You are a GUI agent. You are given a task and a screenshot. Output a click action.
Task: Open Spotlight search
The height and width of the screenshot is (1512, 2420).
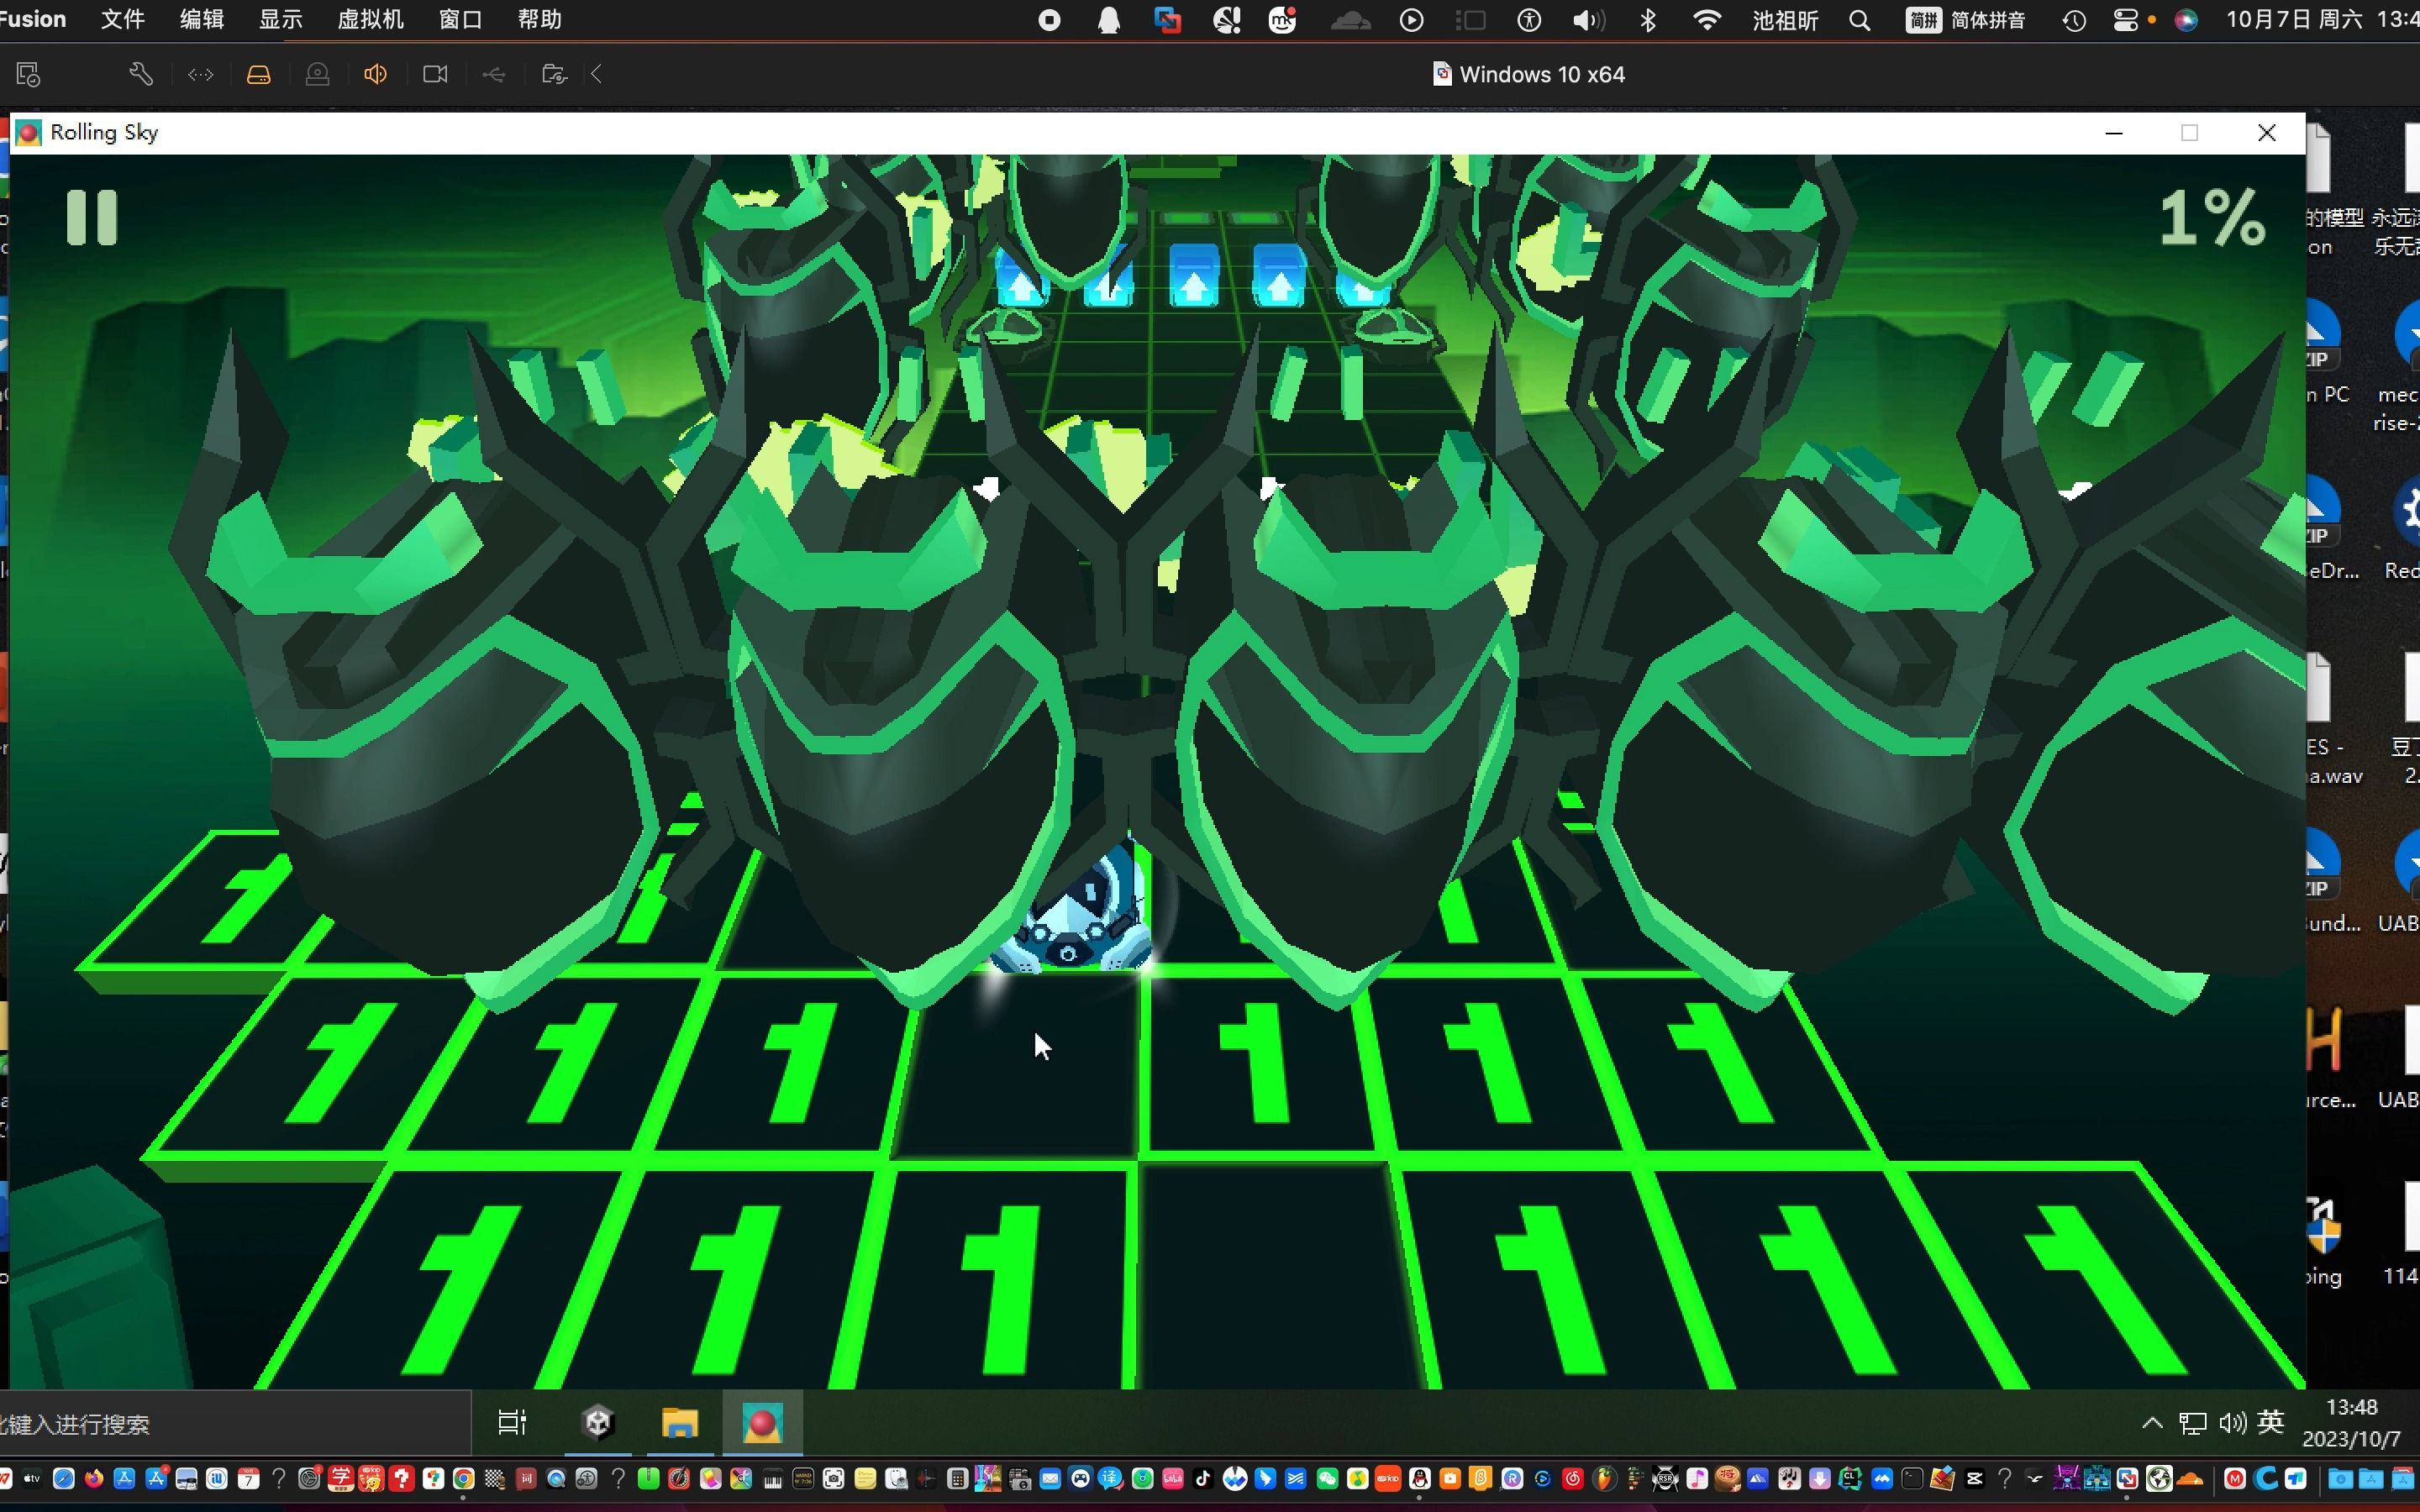[1859, 20]
